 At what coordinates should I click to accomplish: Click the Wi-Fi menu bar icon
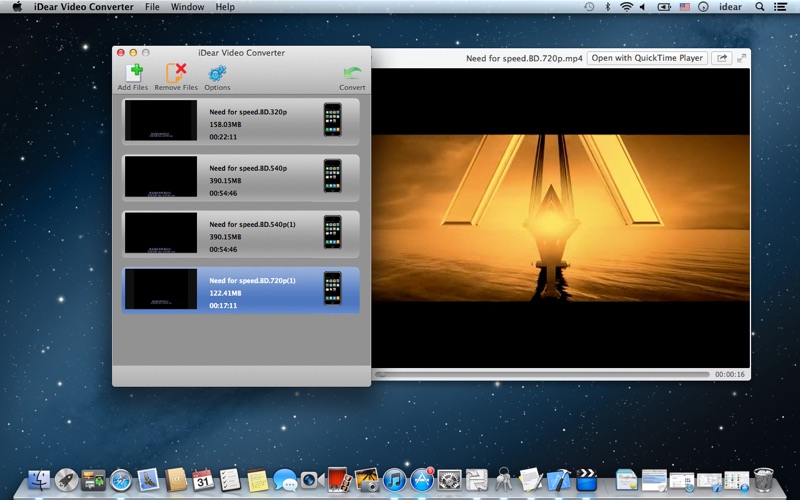point(626,7)
